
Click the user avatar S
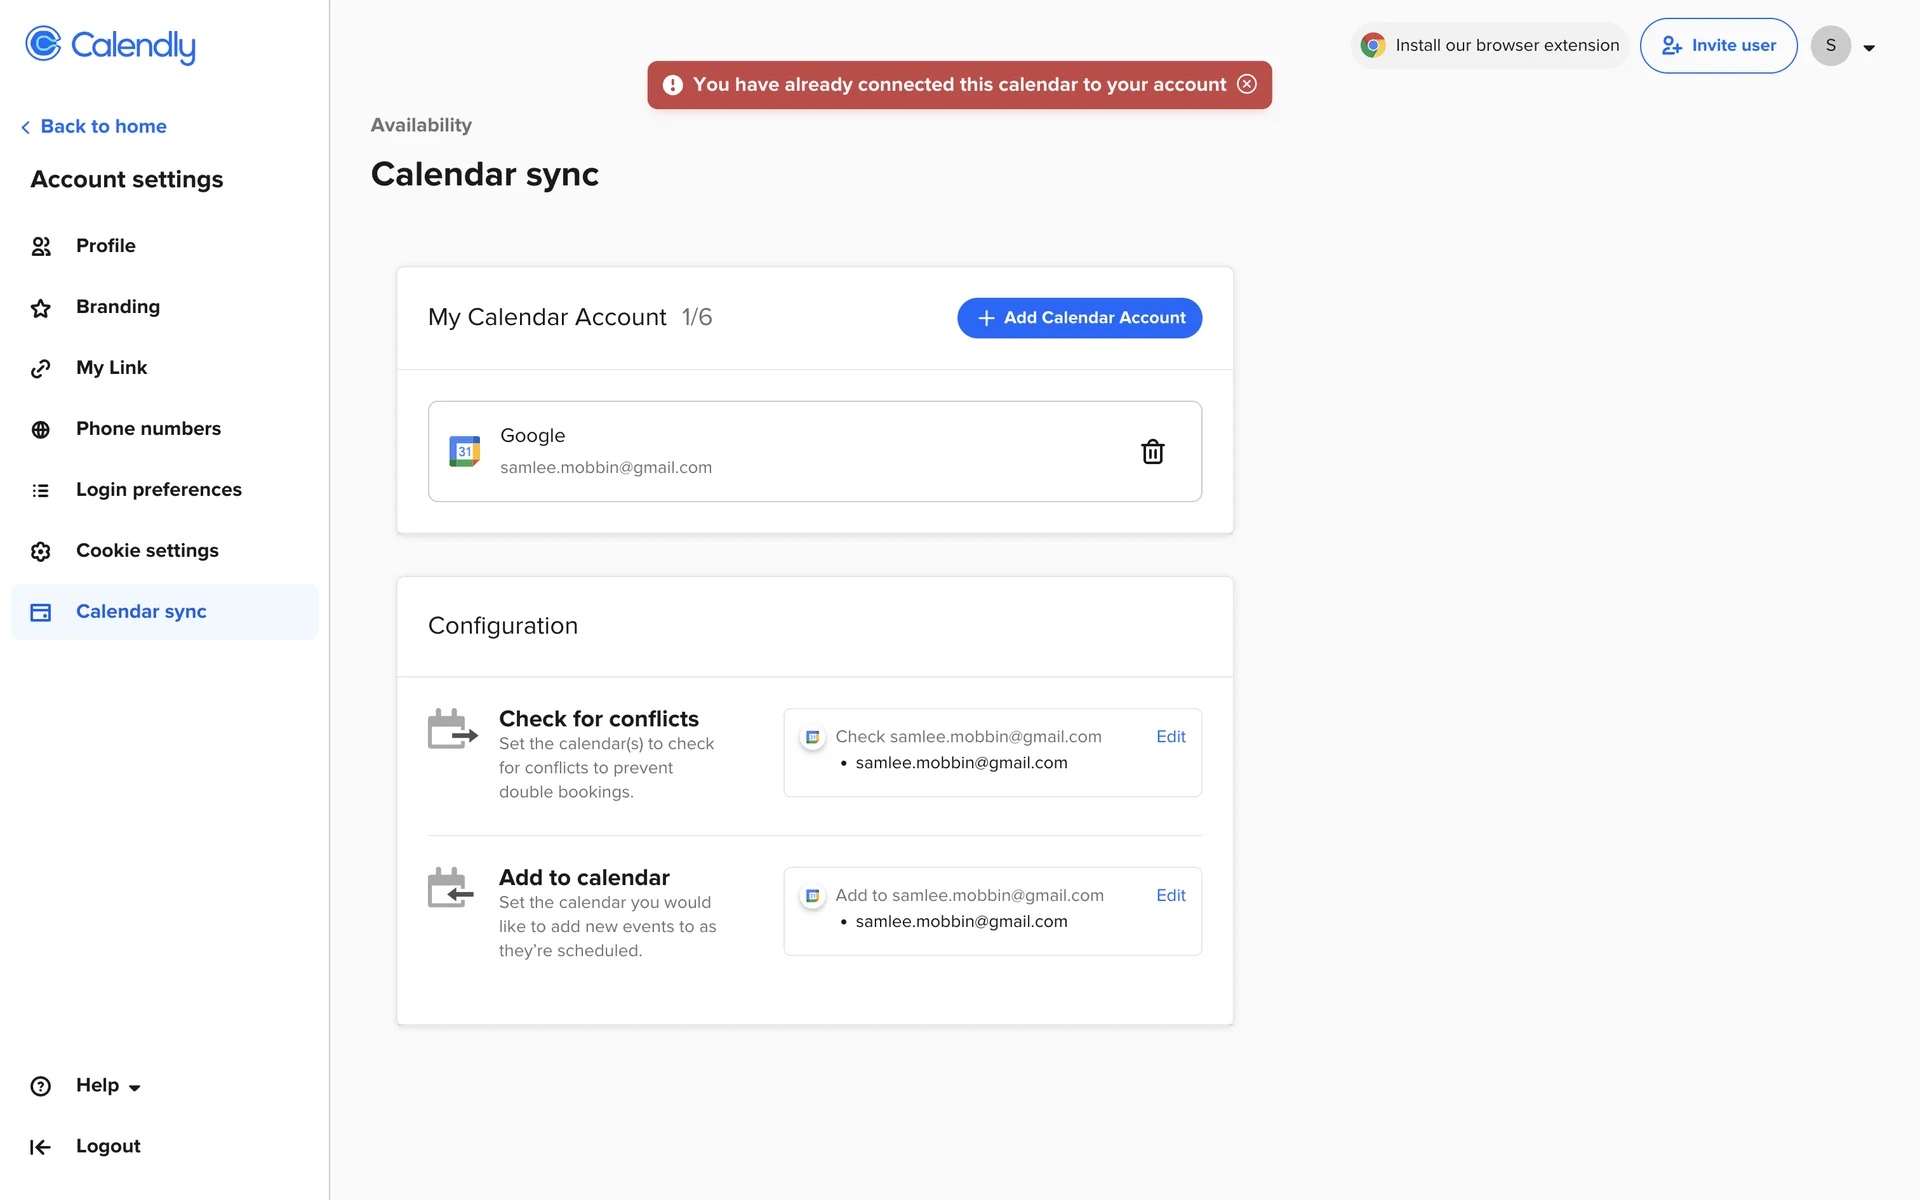(x=1830, y=46)
